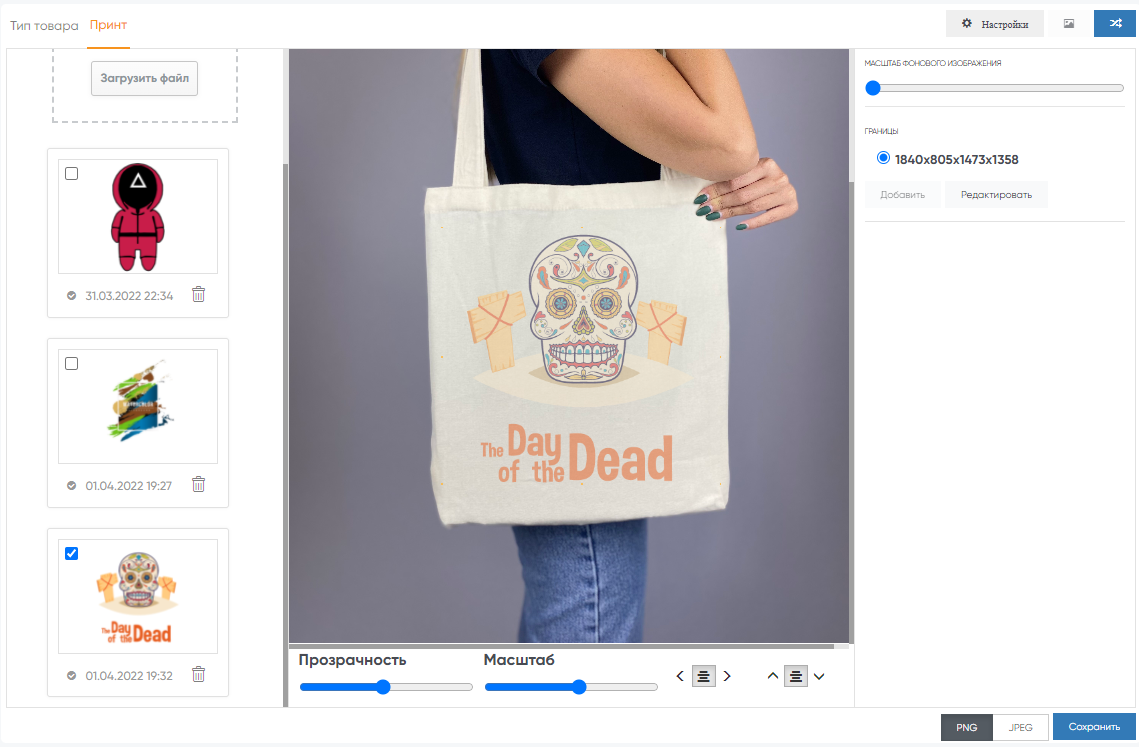Open Настройки settings

coord(995,24)
